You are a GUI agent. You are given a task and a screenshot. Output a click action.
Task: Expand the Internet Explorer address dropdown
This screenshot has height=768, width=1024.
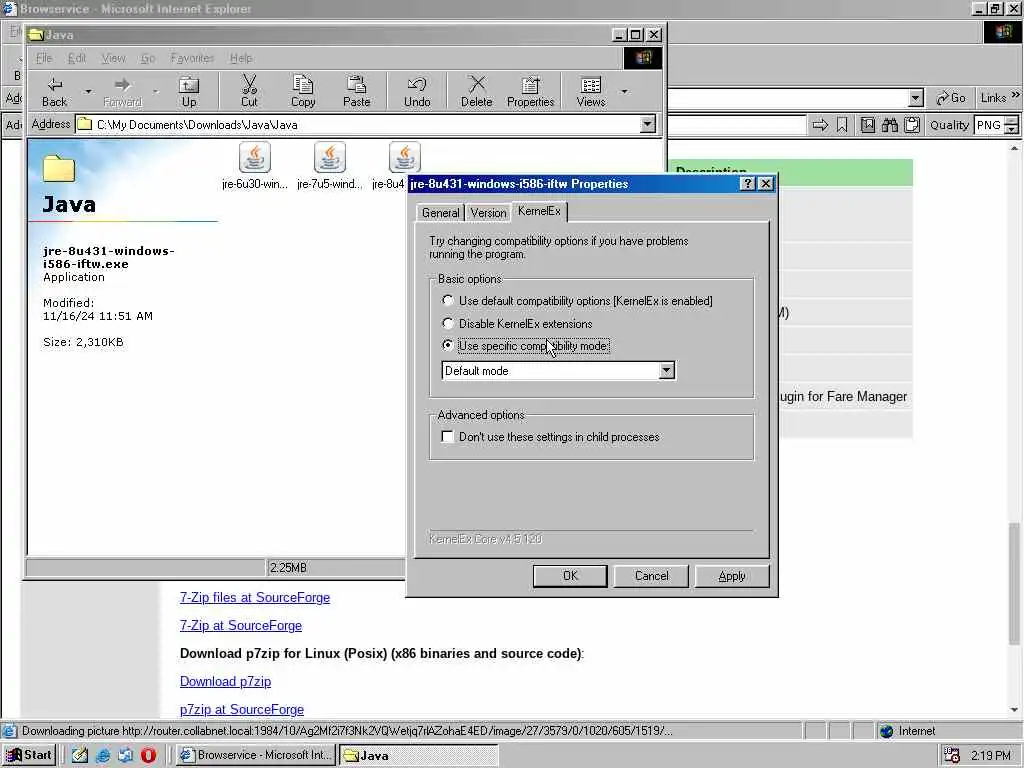(x=916, y=98)
